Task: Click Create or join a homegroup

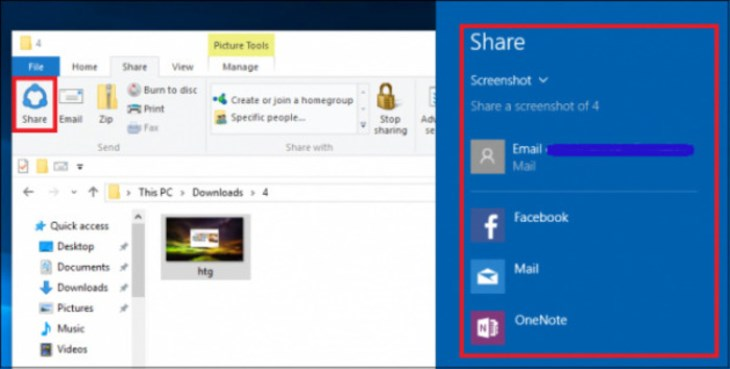Action: click(x=283, y=100)
